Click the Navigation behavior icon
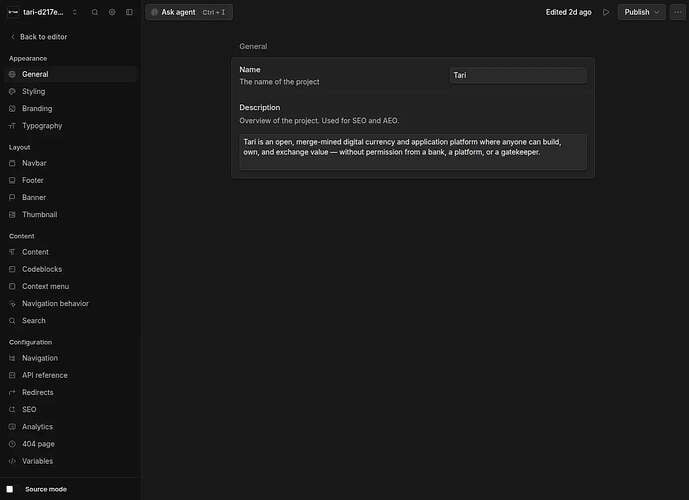 [x=12, y=304]
